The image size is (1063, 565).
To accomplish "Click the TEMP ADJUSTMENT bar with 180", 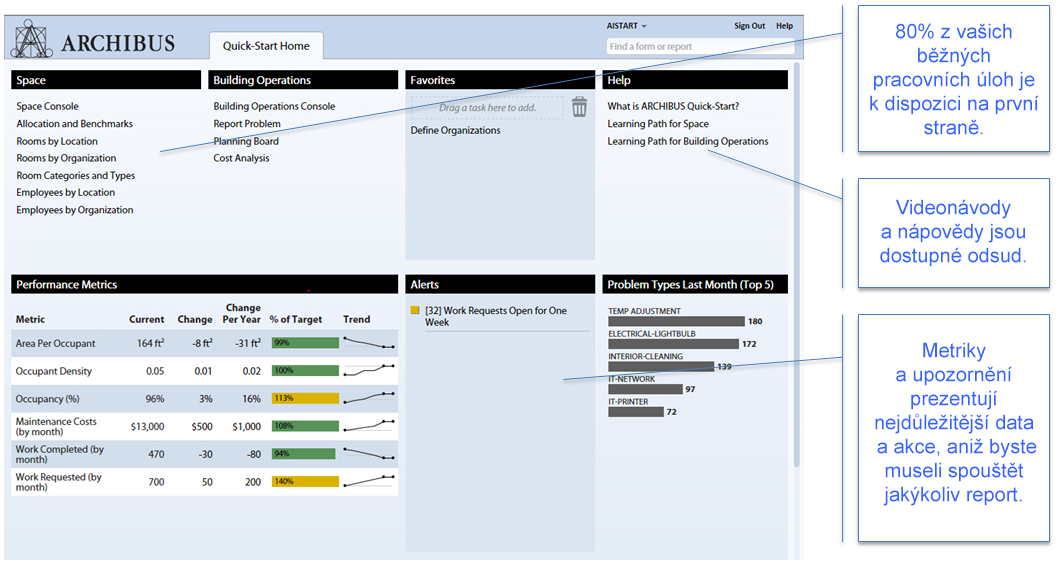I will coord(677,322).
